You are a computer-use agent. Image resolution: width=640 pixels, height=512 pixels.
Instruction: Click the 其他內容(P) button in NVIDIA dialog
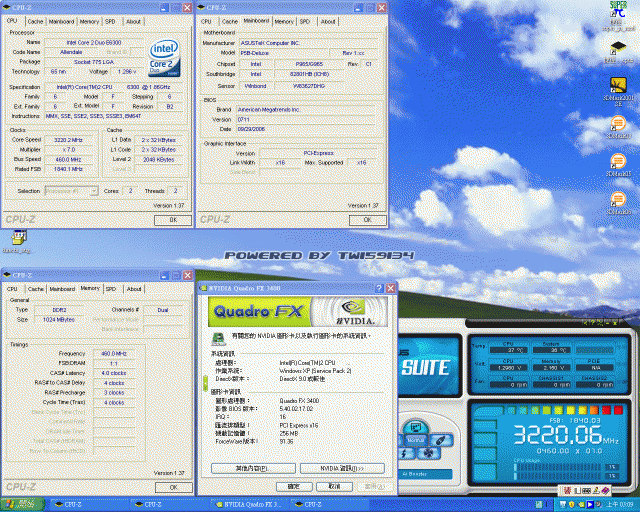[253, 468]
